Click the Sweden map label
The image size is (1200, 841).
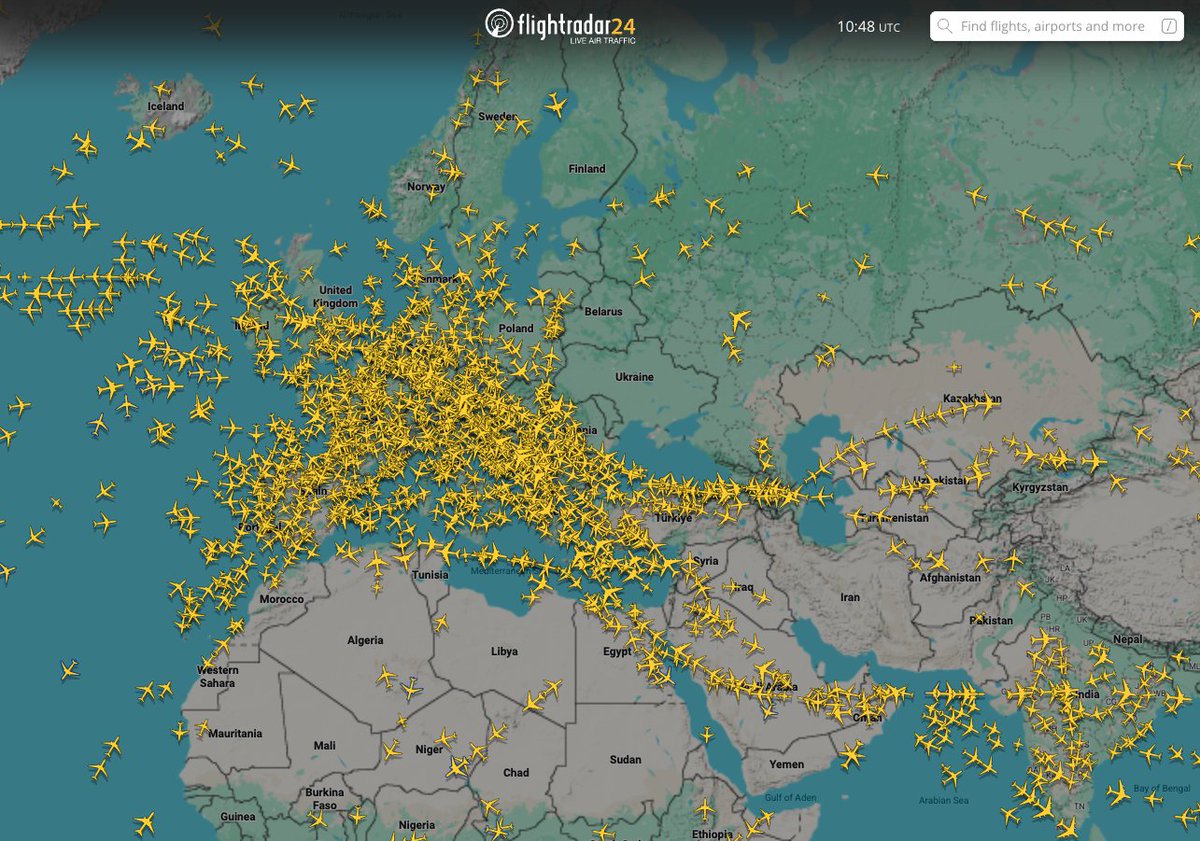[x=497, y=116]
